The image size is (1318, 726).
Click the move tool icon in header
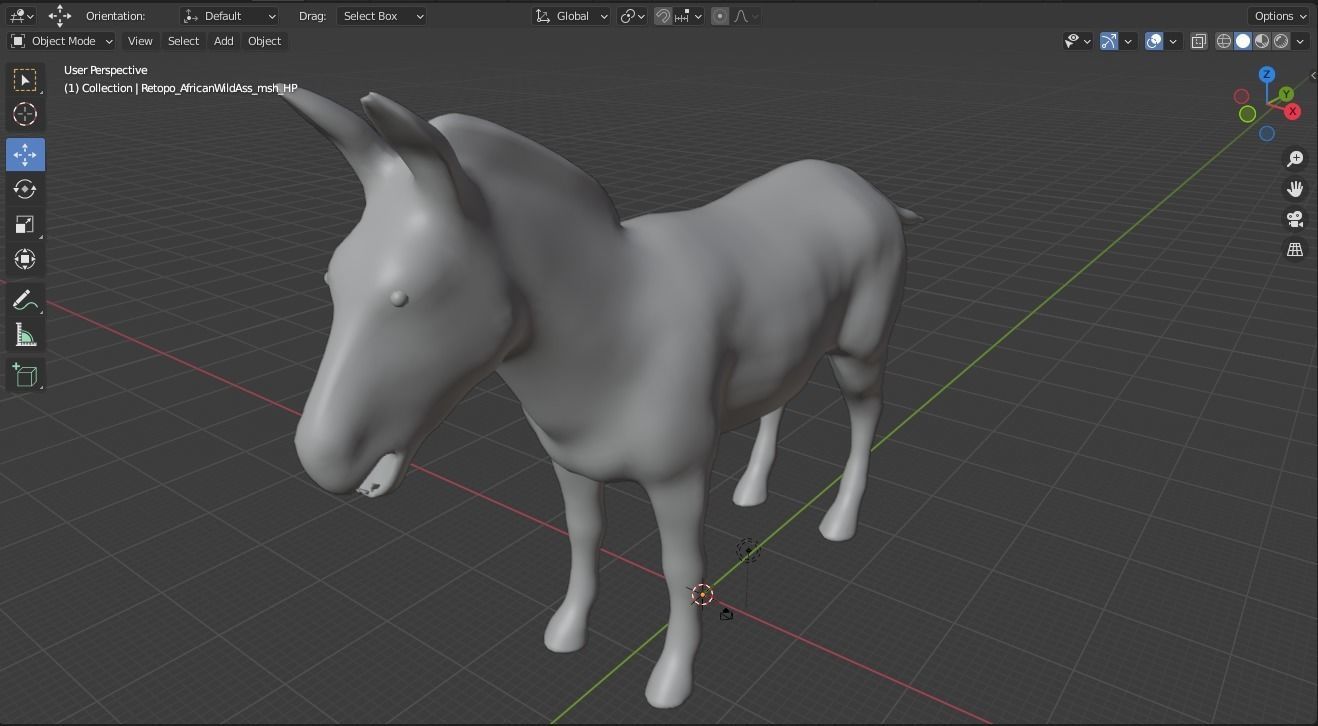point(60,15)
